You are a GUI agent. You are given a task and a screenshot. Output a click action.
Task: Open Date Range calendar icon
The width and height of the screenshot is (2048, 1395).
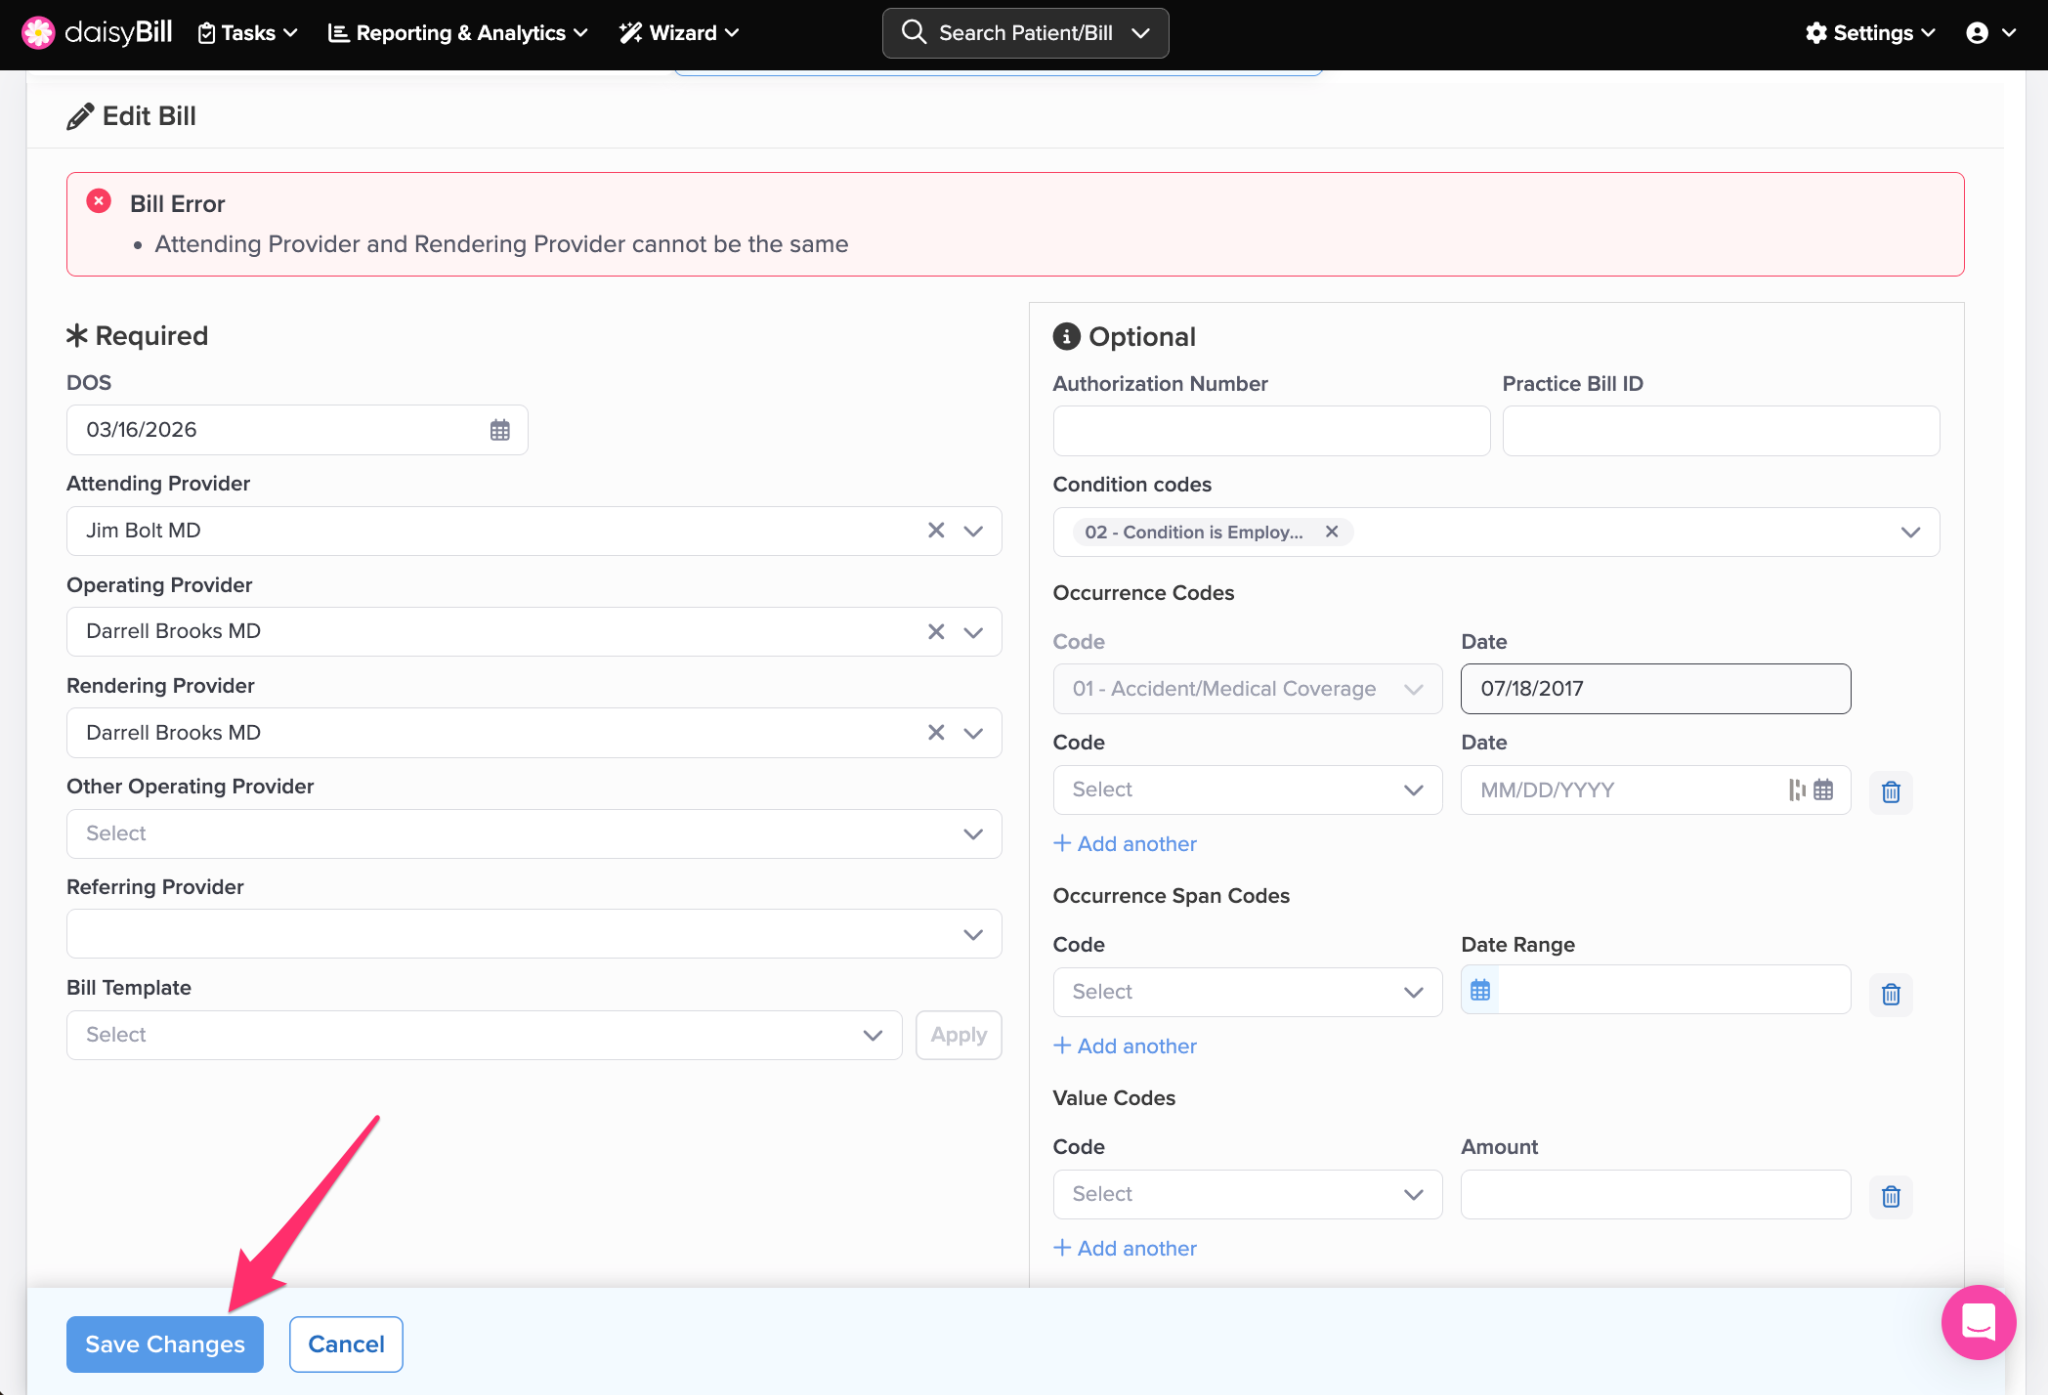(x=1480, y=990)
